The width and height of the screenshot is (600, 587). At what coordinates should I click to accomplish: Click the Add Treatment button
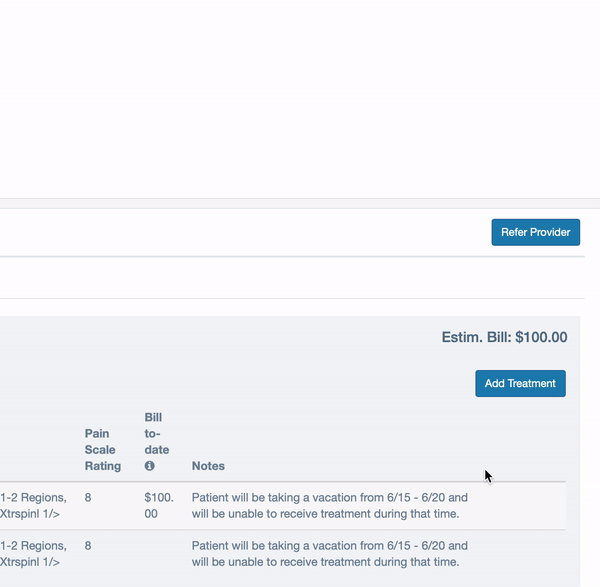tap(520, 383)
